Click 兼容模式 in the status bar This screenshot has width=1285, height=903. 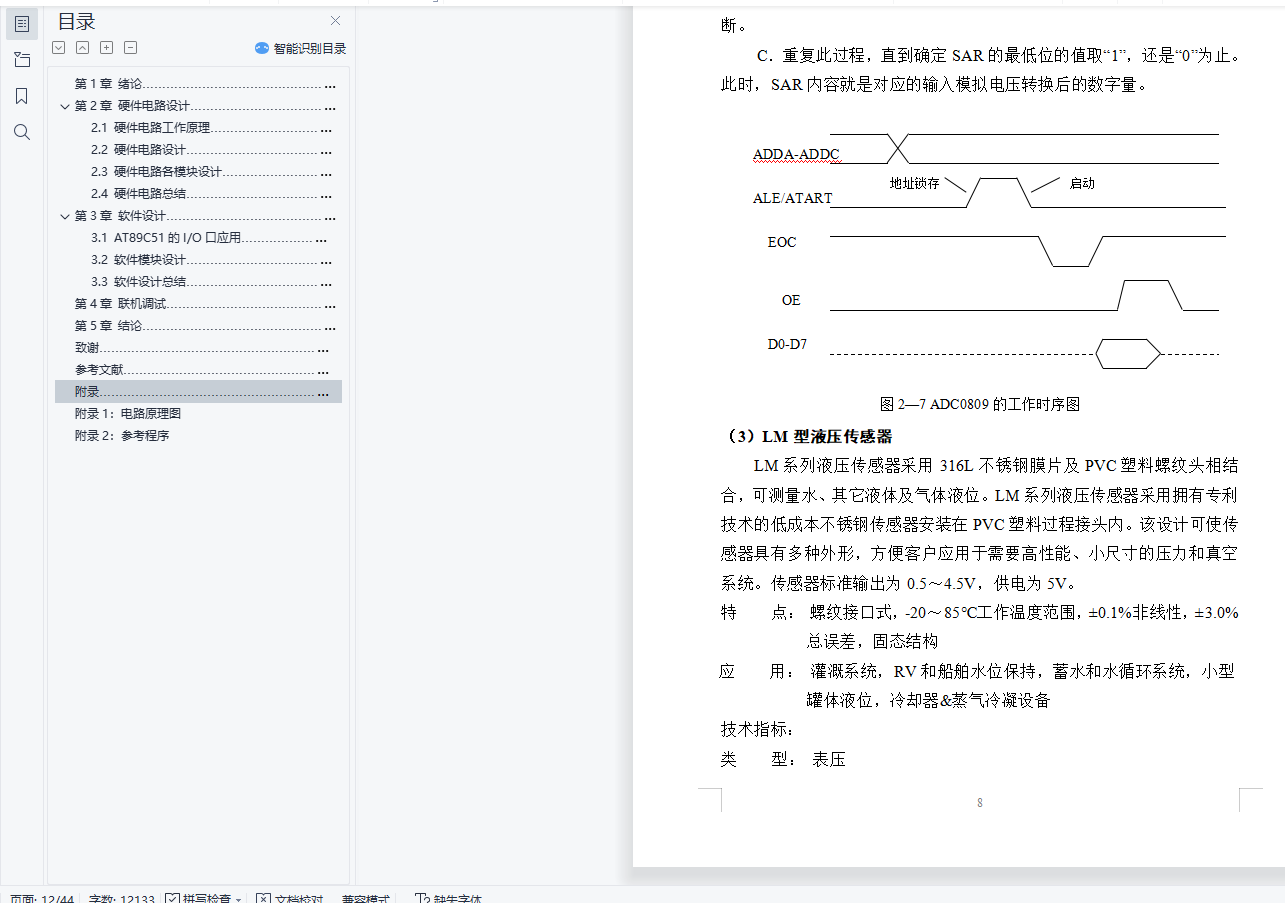[366, 899]
